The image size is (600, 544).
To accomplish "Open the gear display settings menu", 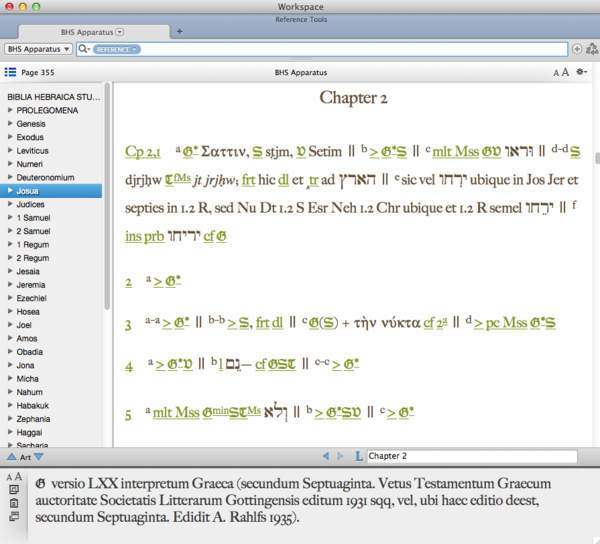I will (x=580, y=72).
